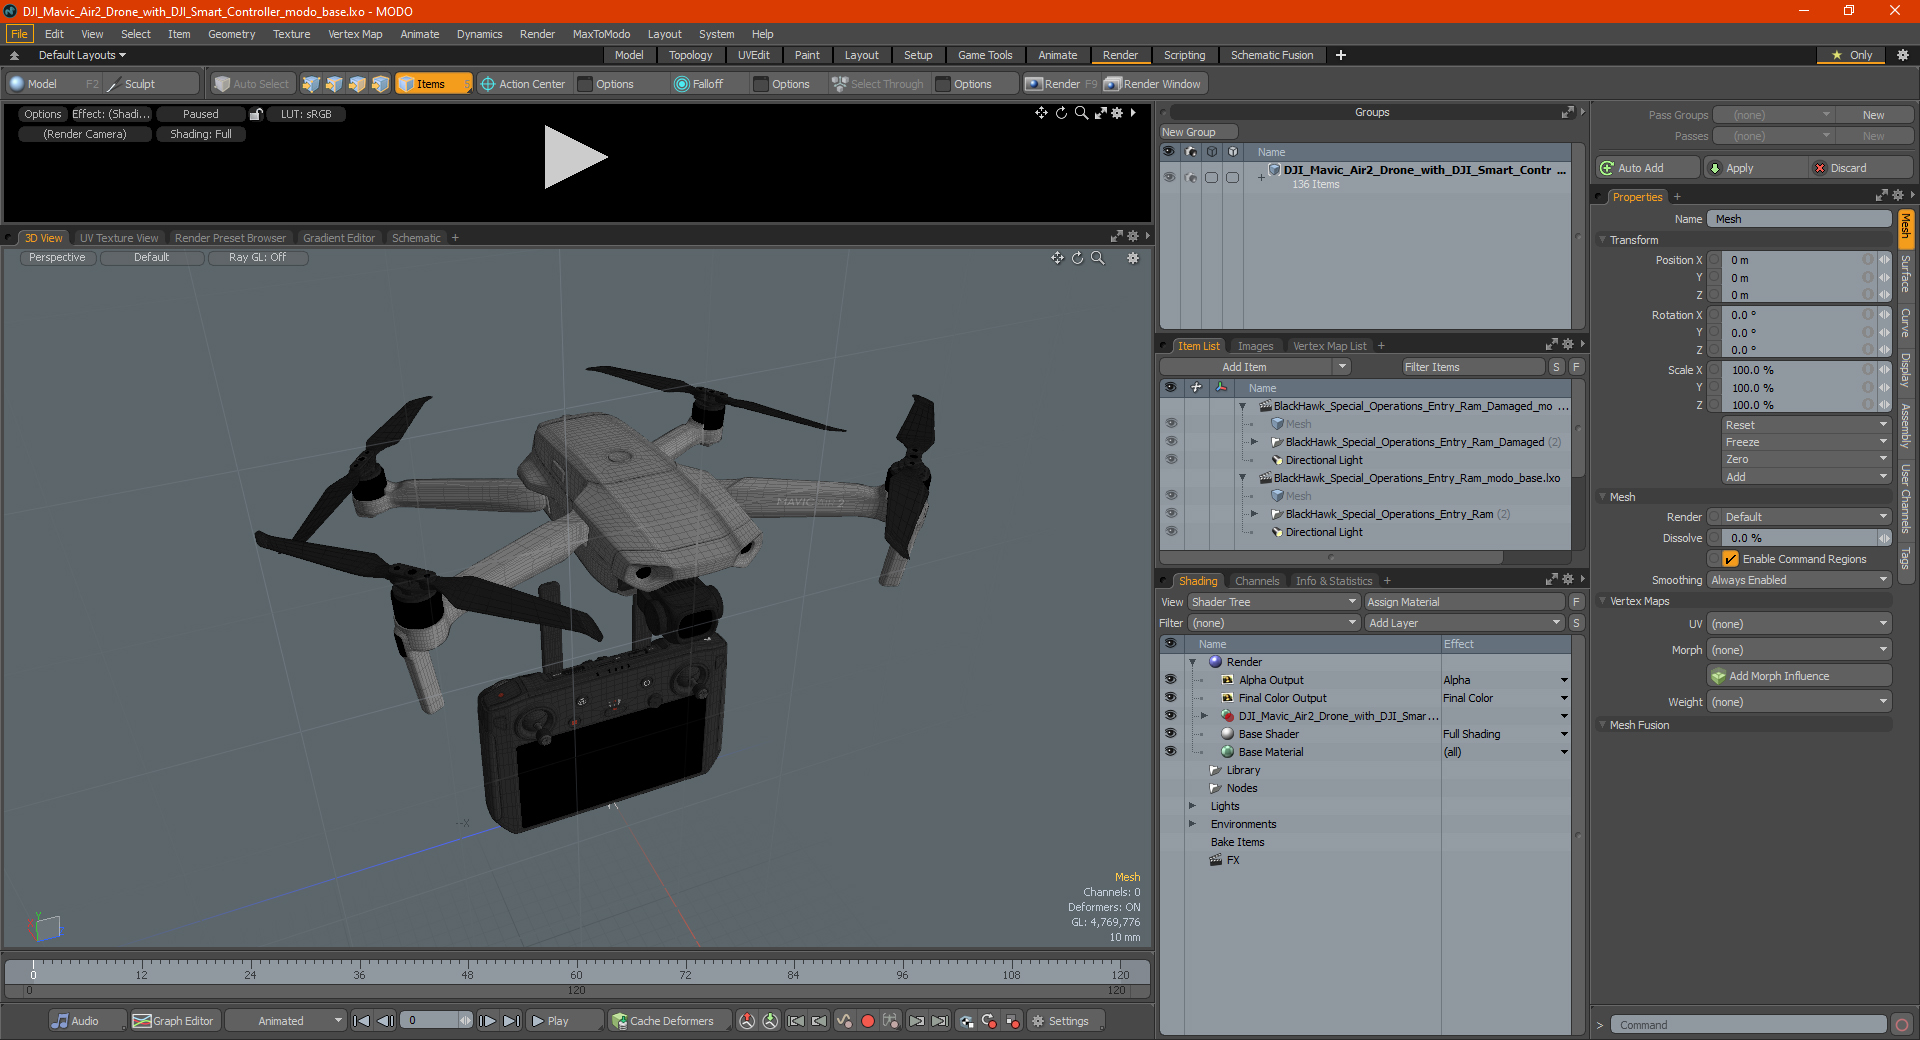Click the Render F9 button
The image size is (1920, 1040).
(x=1061, y=84)
